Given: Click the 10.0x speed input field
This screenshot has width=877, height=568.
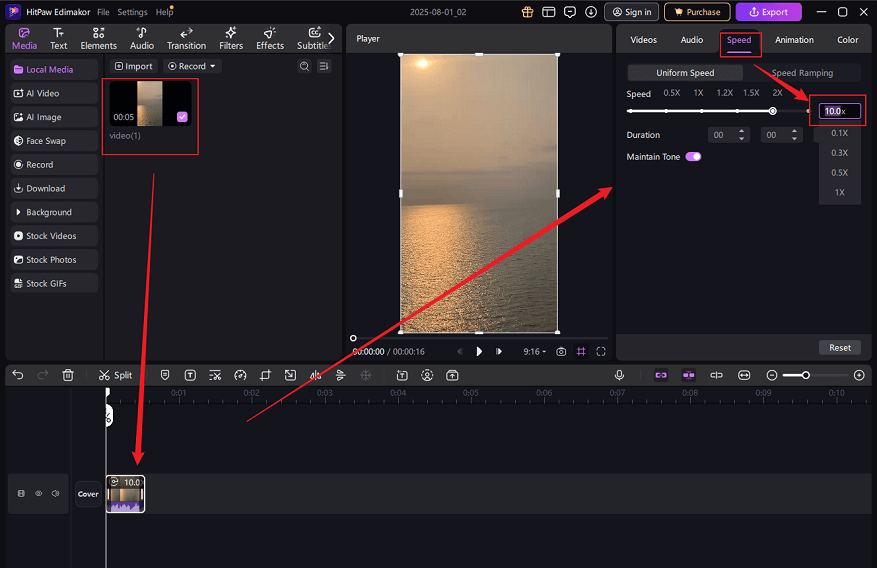Looking at the screenshot, I should [840, 111].
